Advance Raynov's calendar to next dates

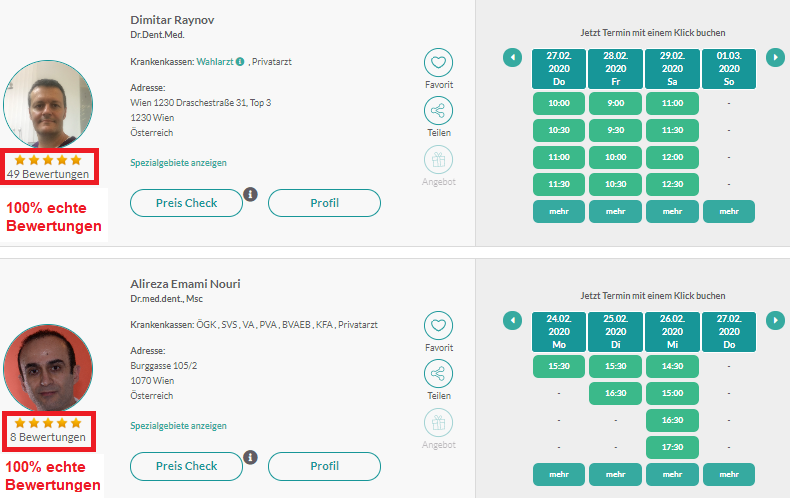(x=775, y=57)
